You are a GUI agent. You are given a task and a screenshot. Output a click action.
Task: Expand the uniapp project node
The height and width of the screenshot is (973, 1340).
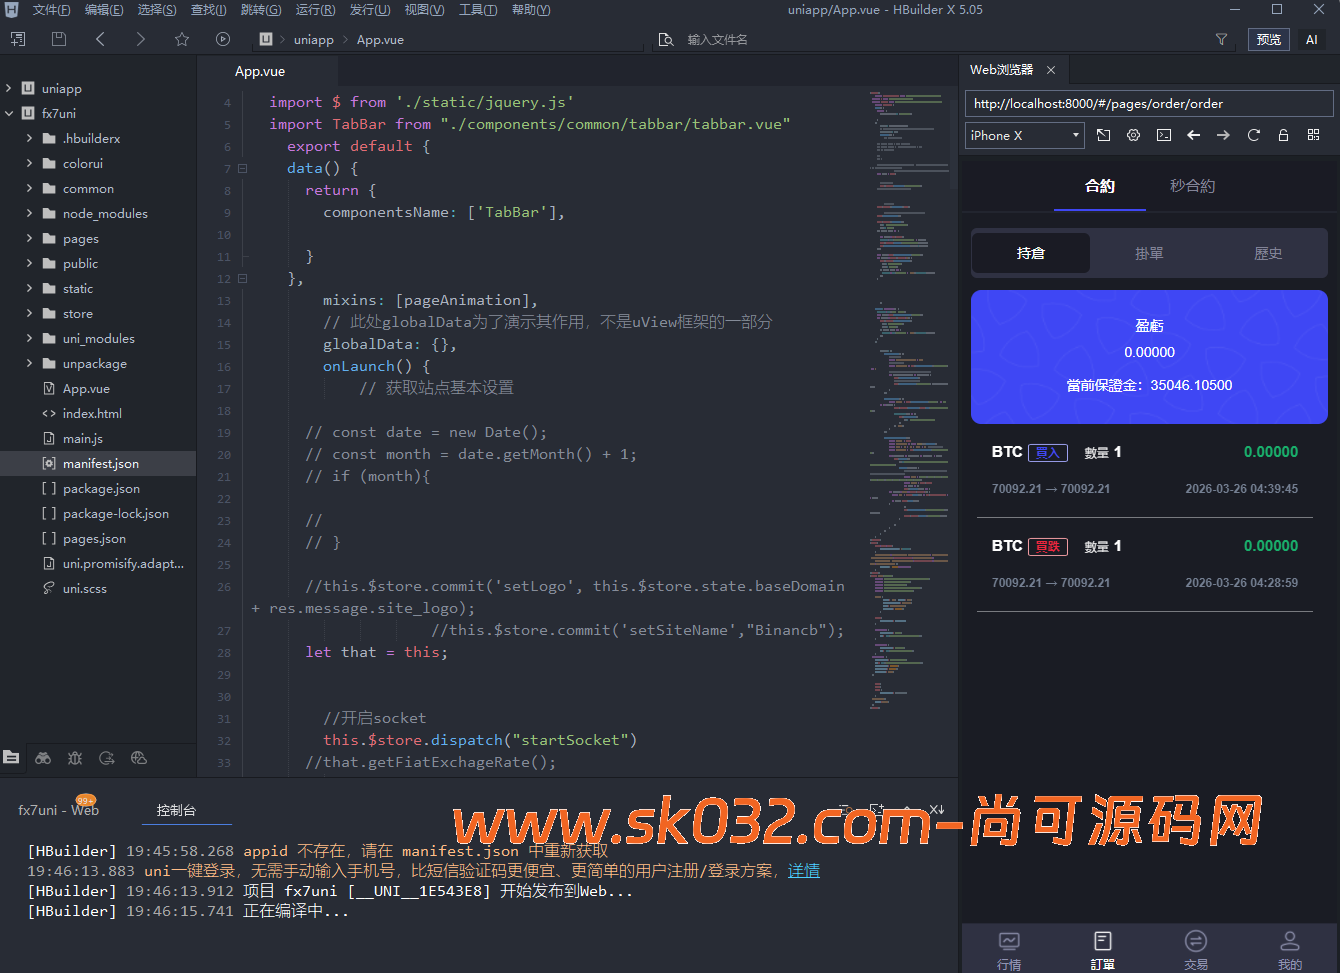[9, 89]
